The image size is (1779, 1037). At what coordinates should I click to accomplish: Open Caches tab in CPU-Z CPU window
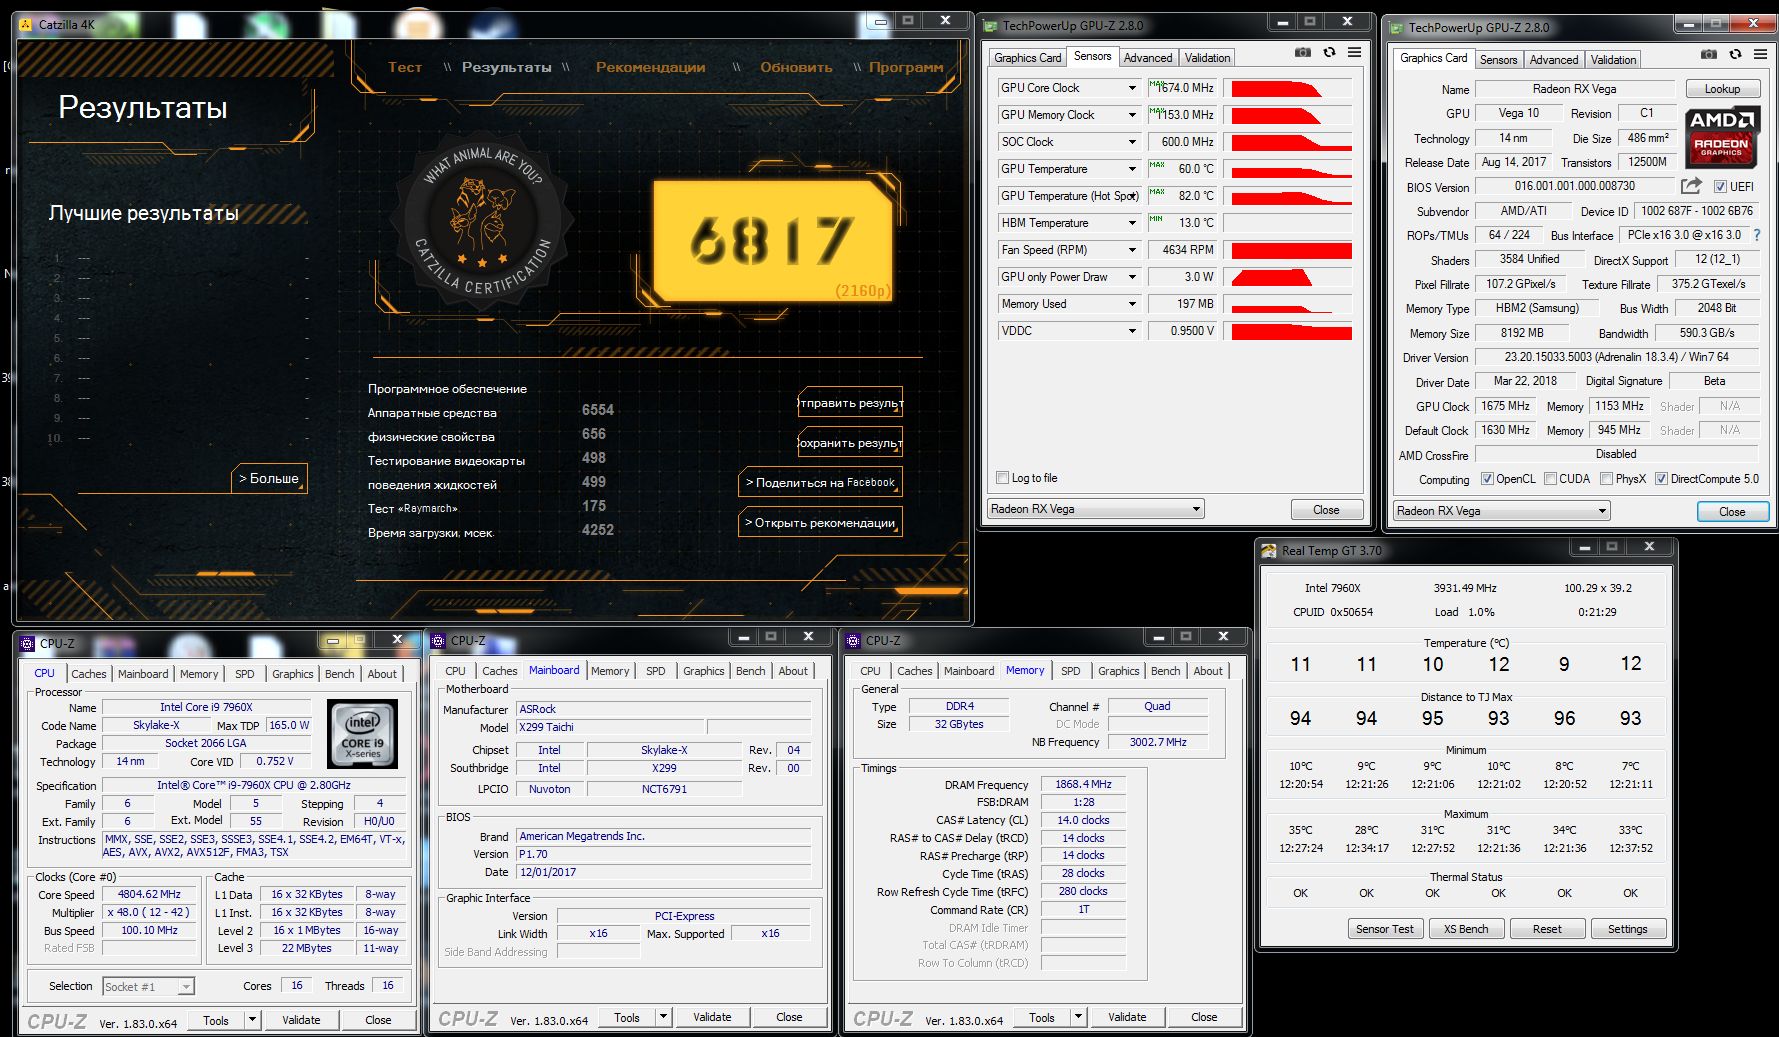point(89,674)
